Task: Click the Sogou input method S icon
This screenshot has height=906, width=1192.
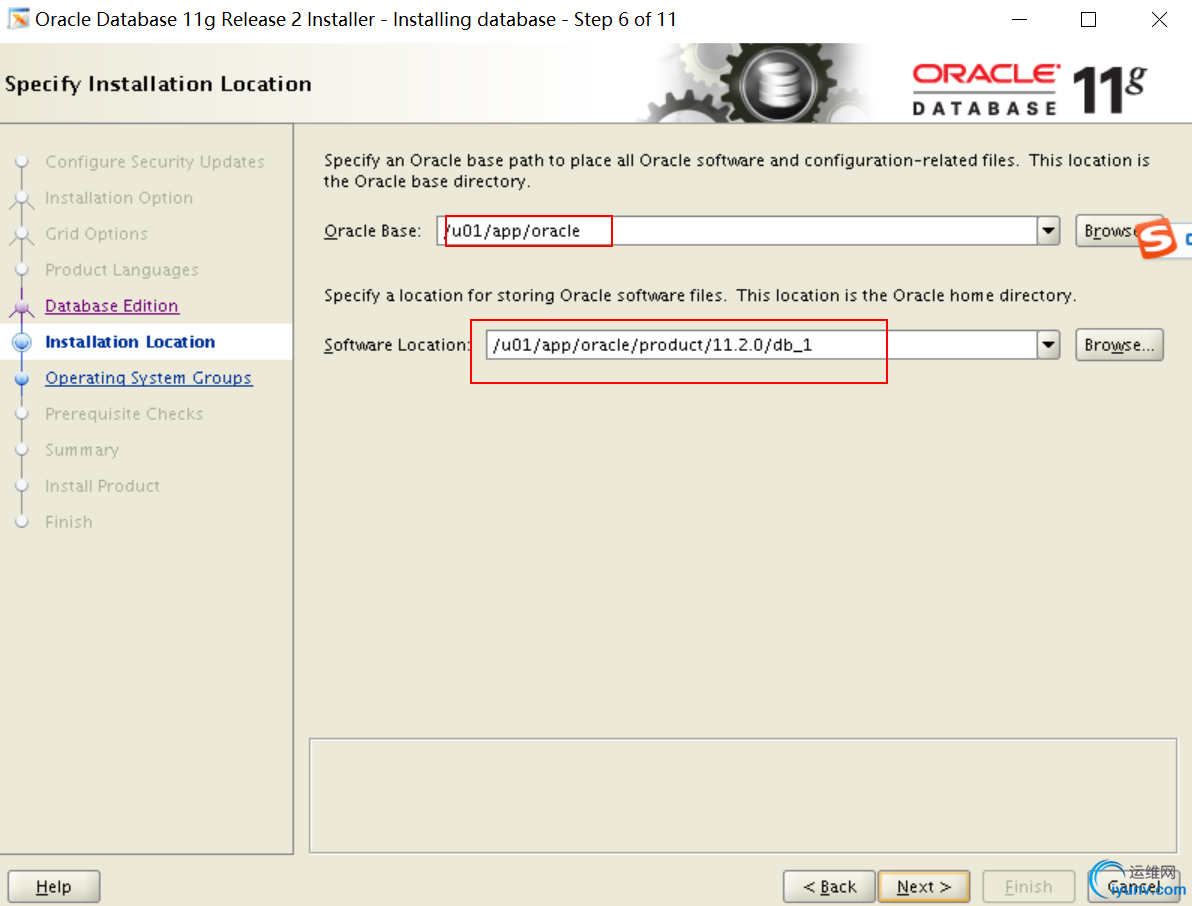Action: pyautogui.click(x=1156, y=239)
